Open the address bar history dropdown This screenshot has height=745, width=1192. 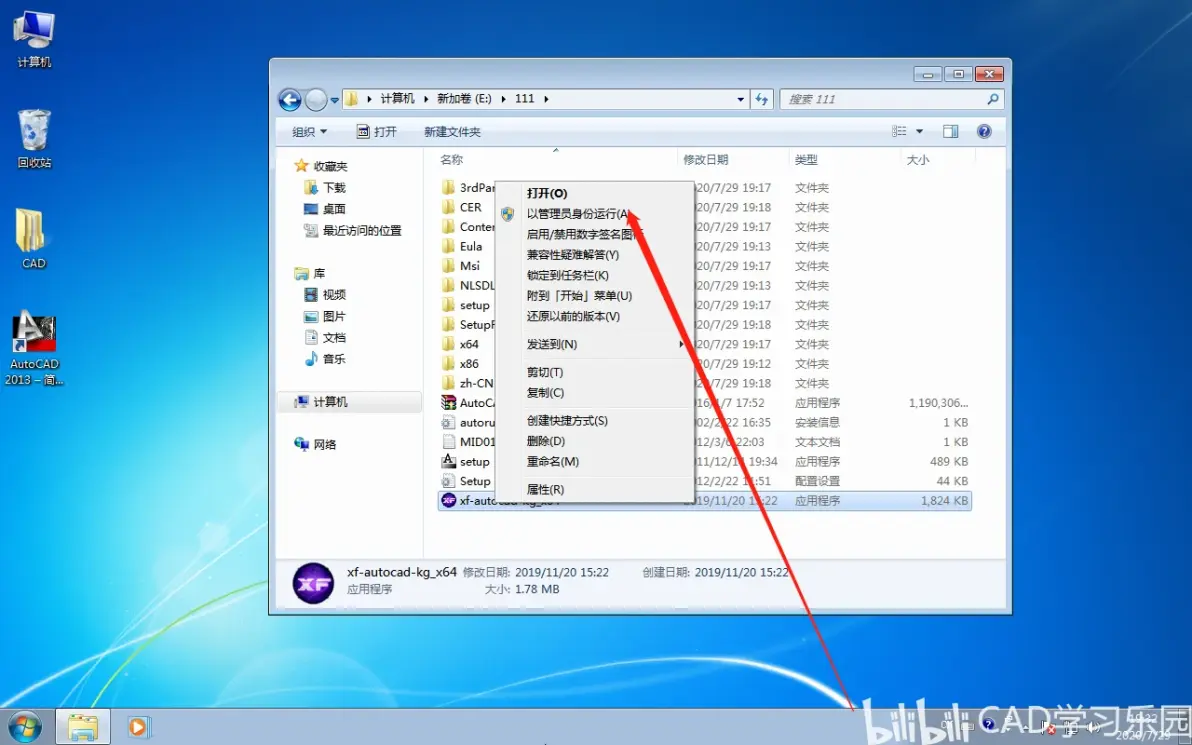pyautogui.click(x=740, y=99)
